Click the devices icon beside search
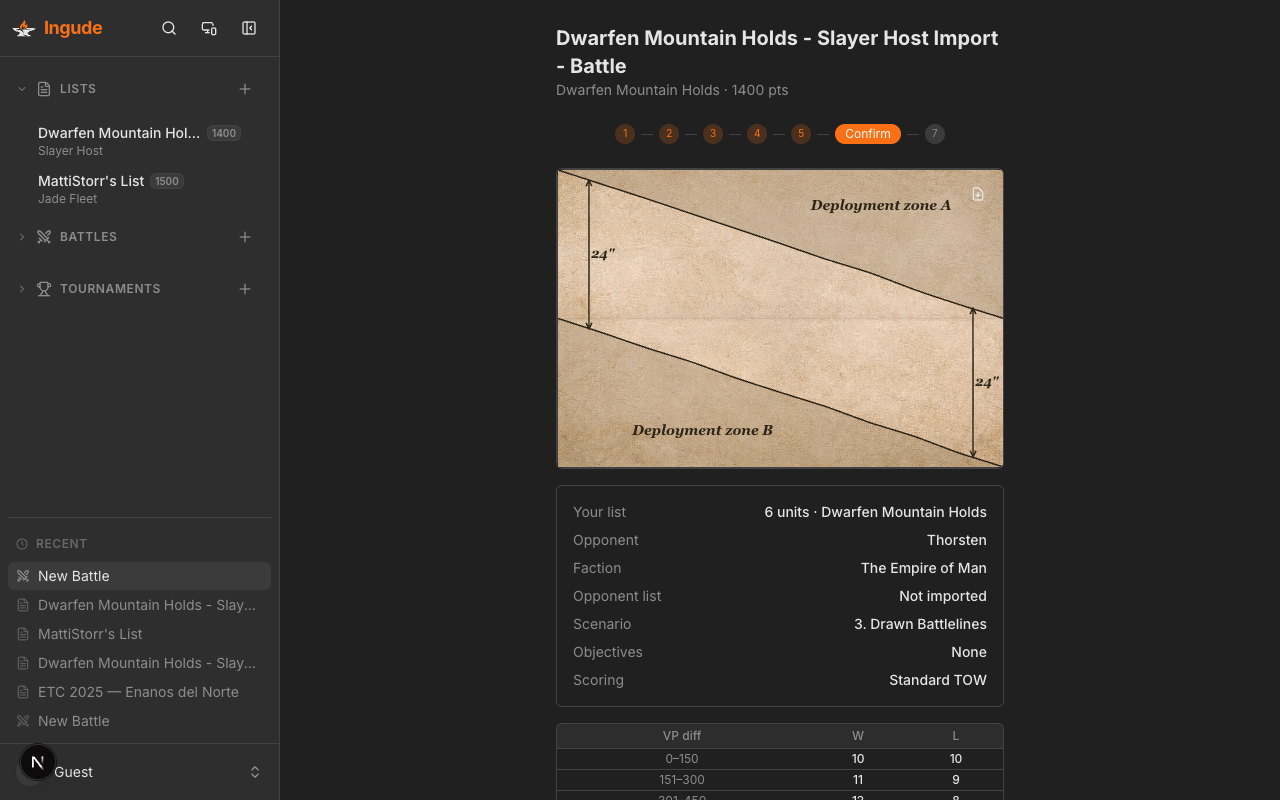 click(x=209, y=28)
